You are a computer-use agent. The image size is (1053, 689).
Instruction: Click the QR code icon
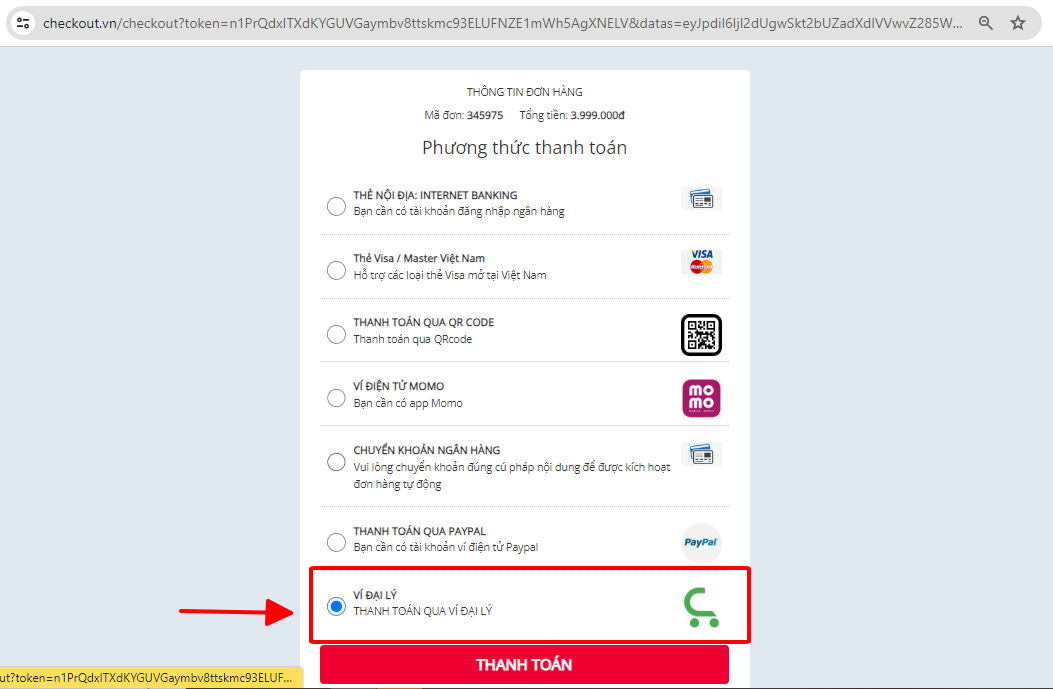pyautogui.click(x=701, y=334)
